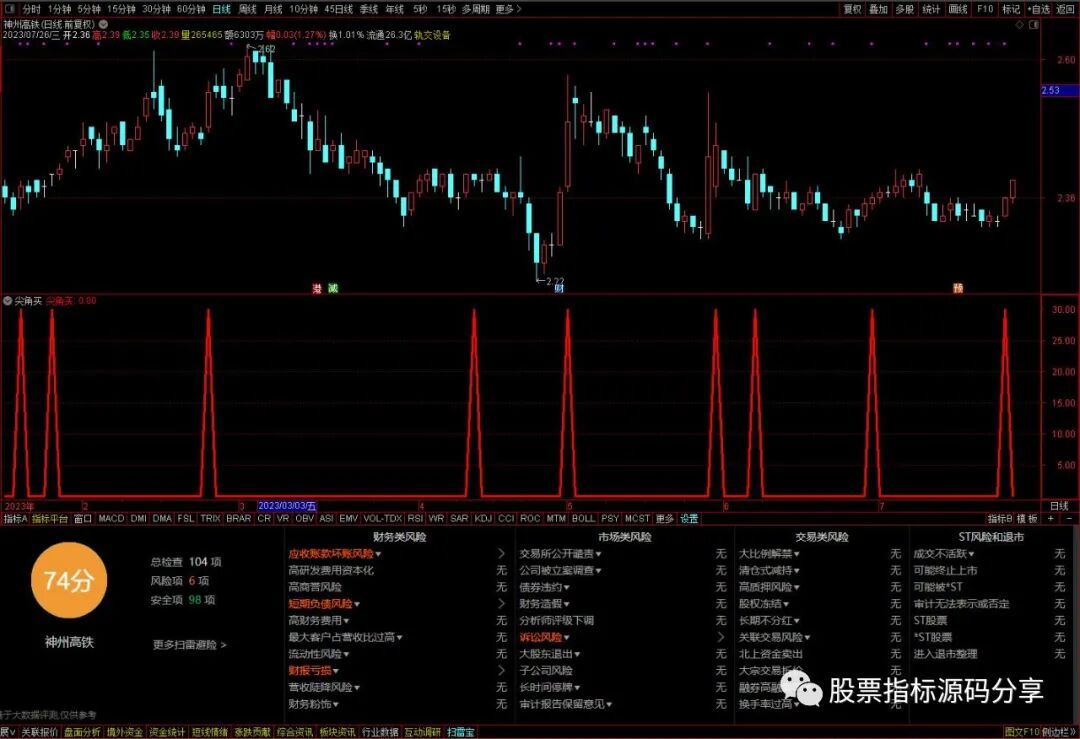Open the 行业数据 bottom tab
Screen dimensions: 1080x739
pos(380,732)
